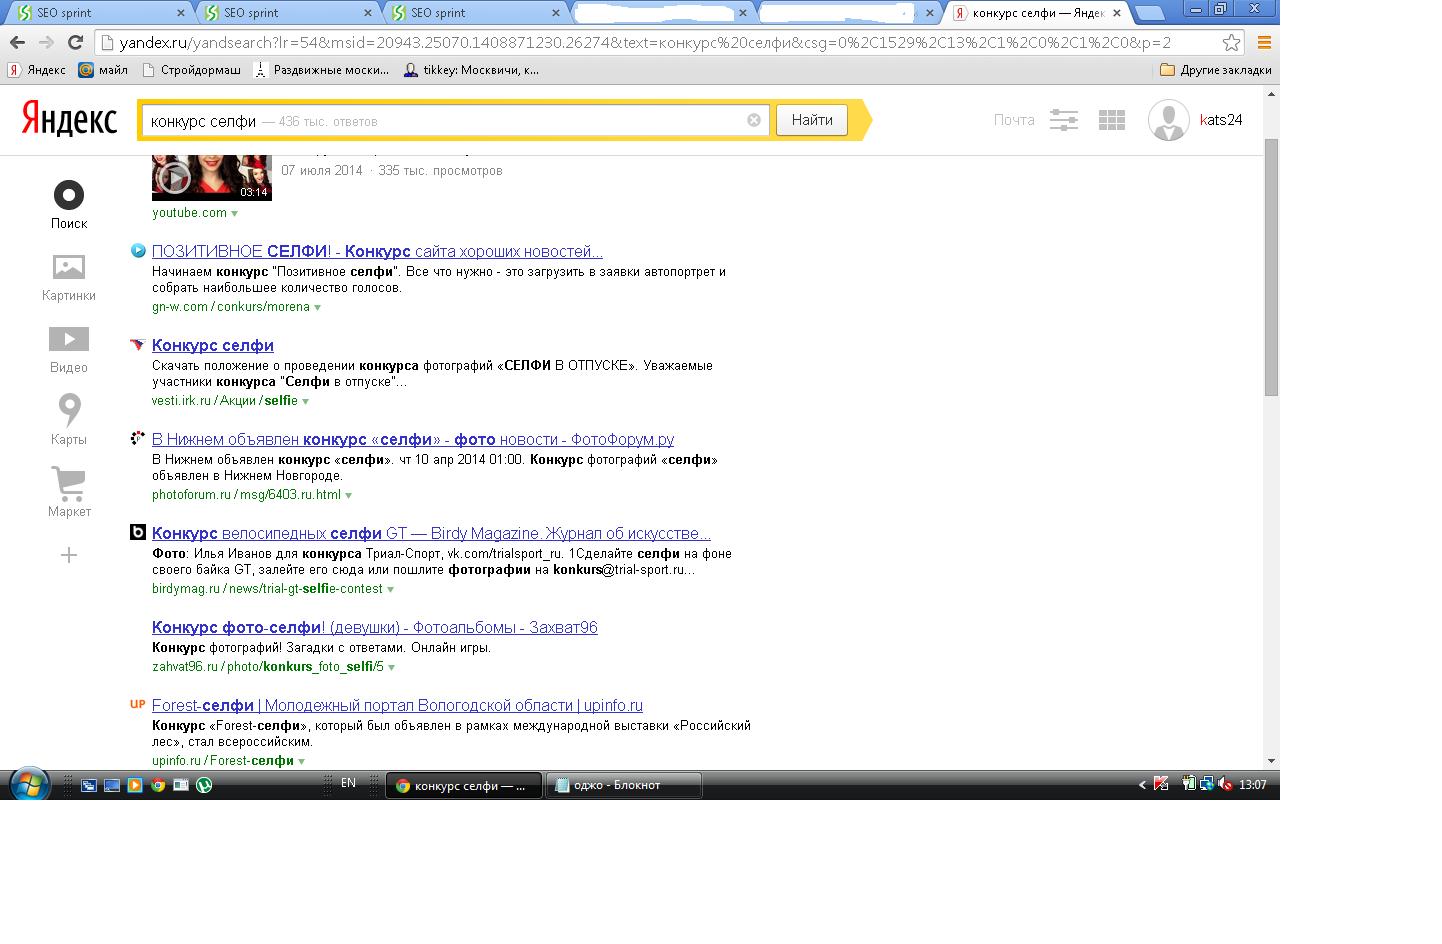
Task: Show hidden tray icons arrow
Action: pyautogui.click(x=1142, y=785)
